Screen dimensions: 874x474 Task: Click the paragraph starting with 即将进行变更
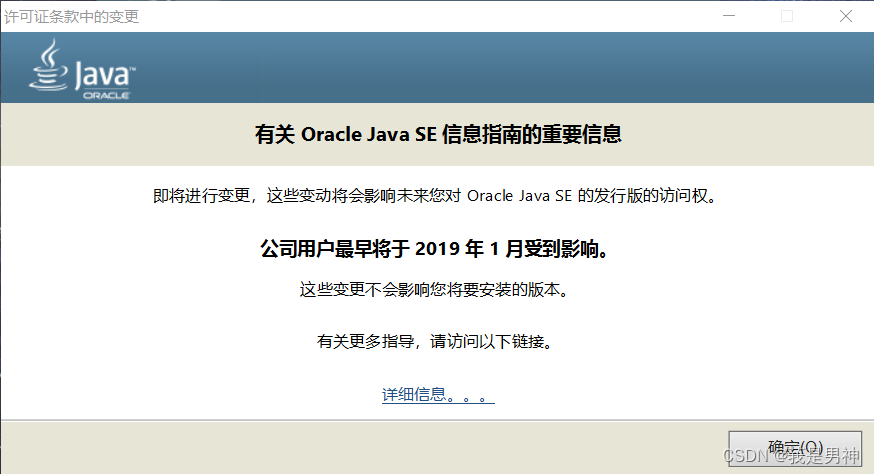[x=435, y=196]
